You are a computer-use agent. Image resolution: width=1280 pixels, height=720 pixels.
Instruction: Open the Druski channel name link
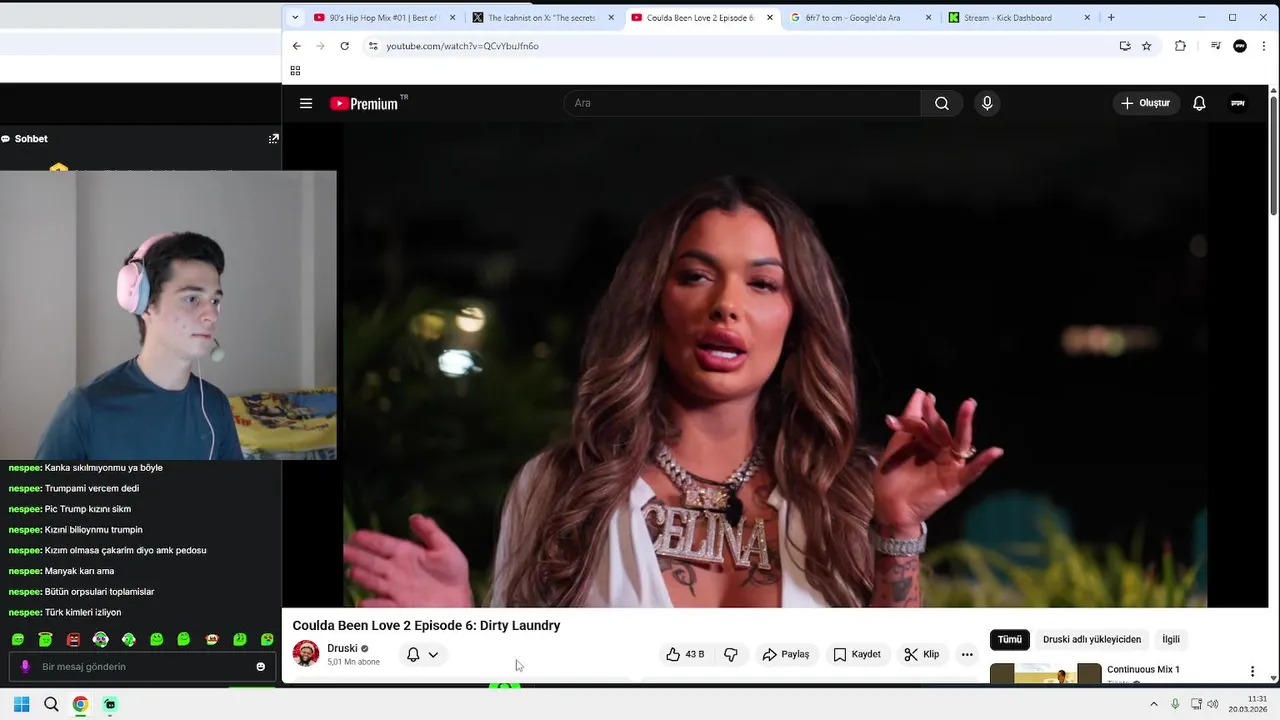point(342,648)
